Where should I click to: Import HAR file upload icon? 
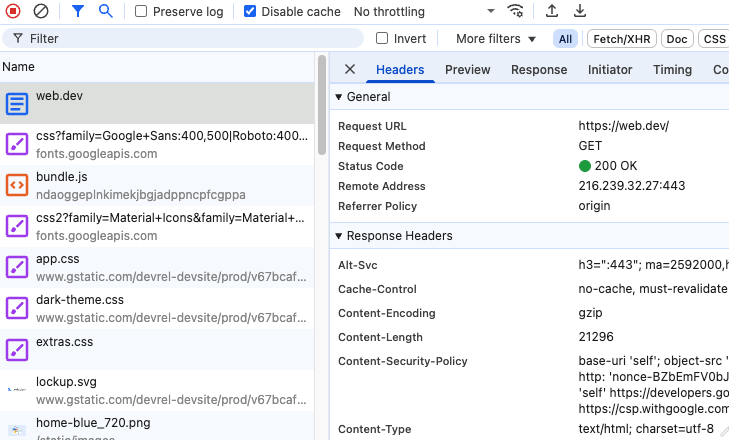pos(552,12)
